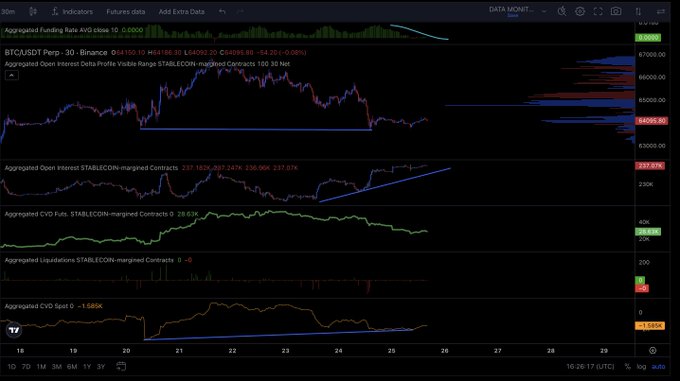Collapse the main pane legend with the caret
The height and width of the screenshot is (381, 680).
point(12,75)
